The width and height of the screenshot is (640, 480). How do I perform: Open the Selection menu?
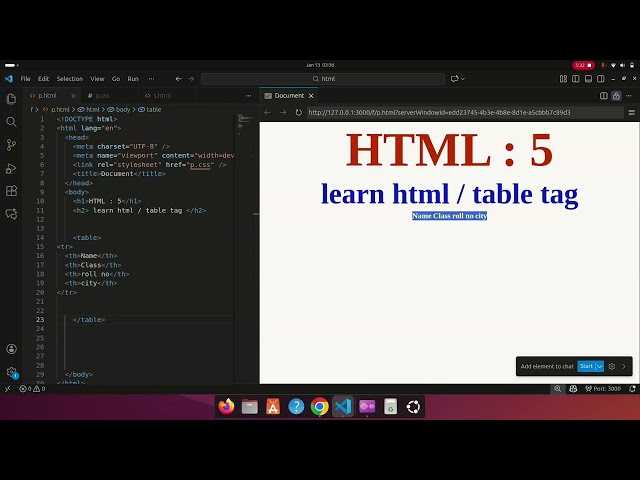[x=70, y=79]
